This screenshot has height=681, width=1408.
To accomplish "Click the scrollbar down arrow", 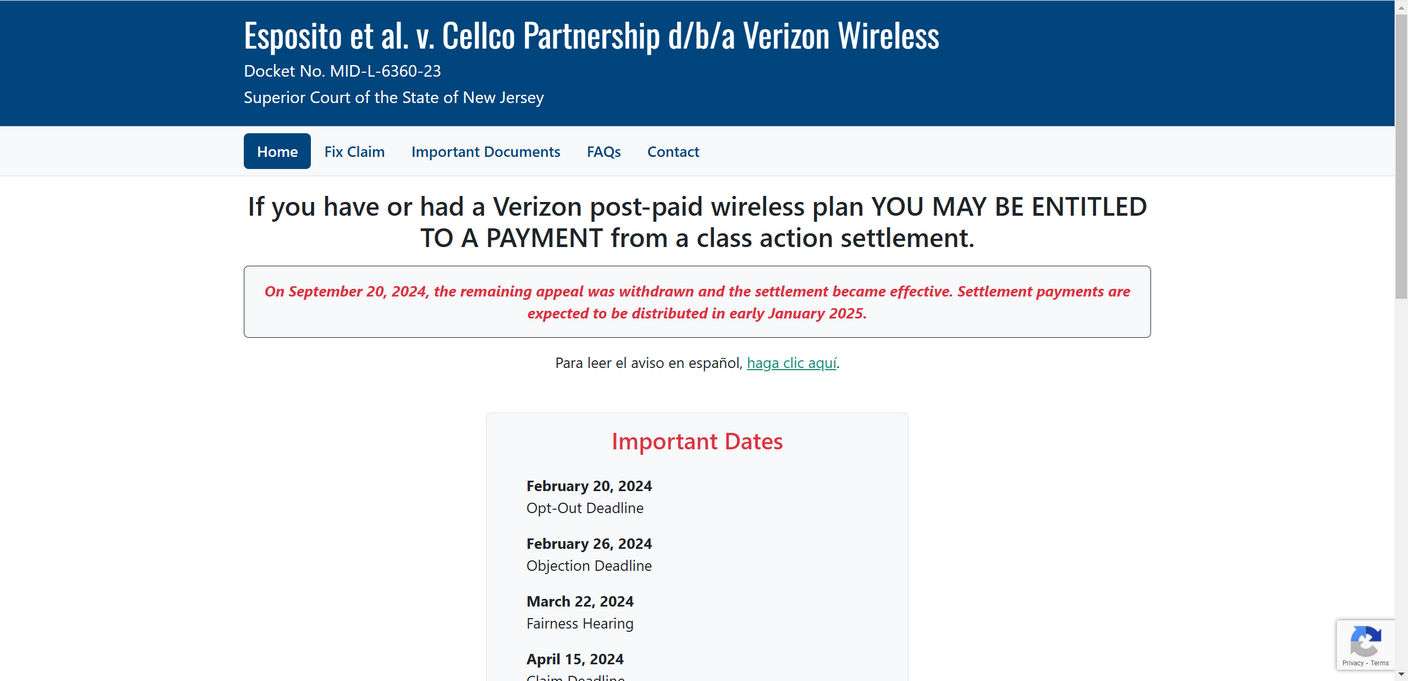I will coord(1401,674).
